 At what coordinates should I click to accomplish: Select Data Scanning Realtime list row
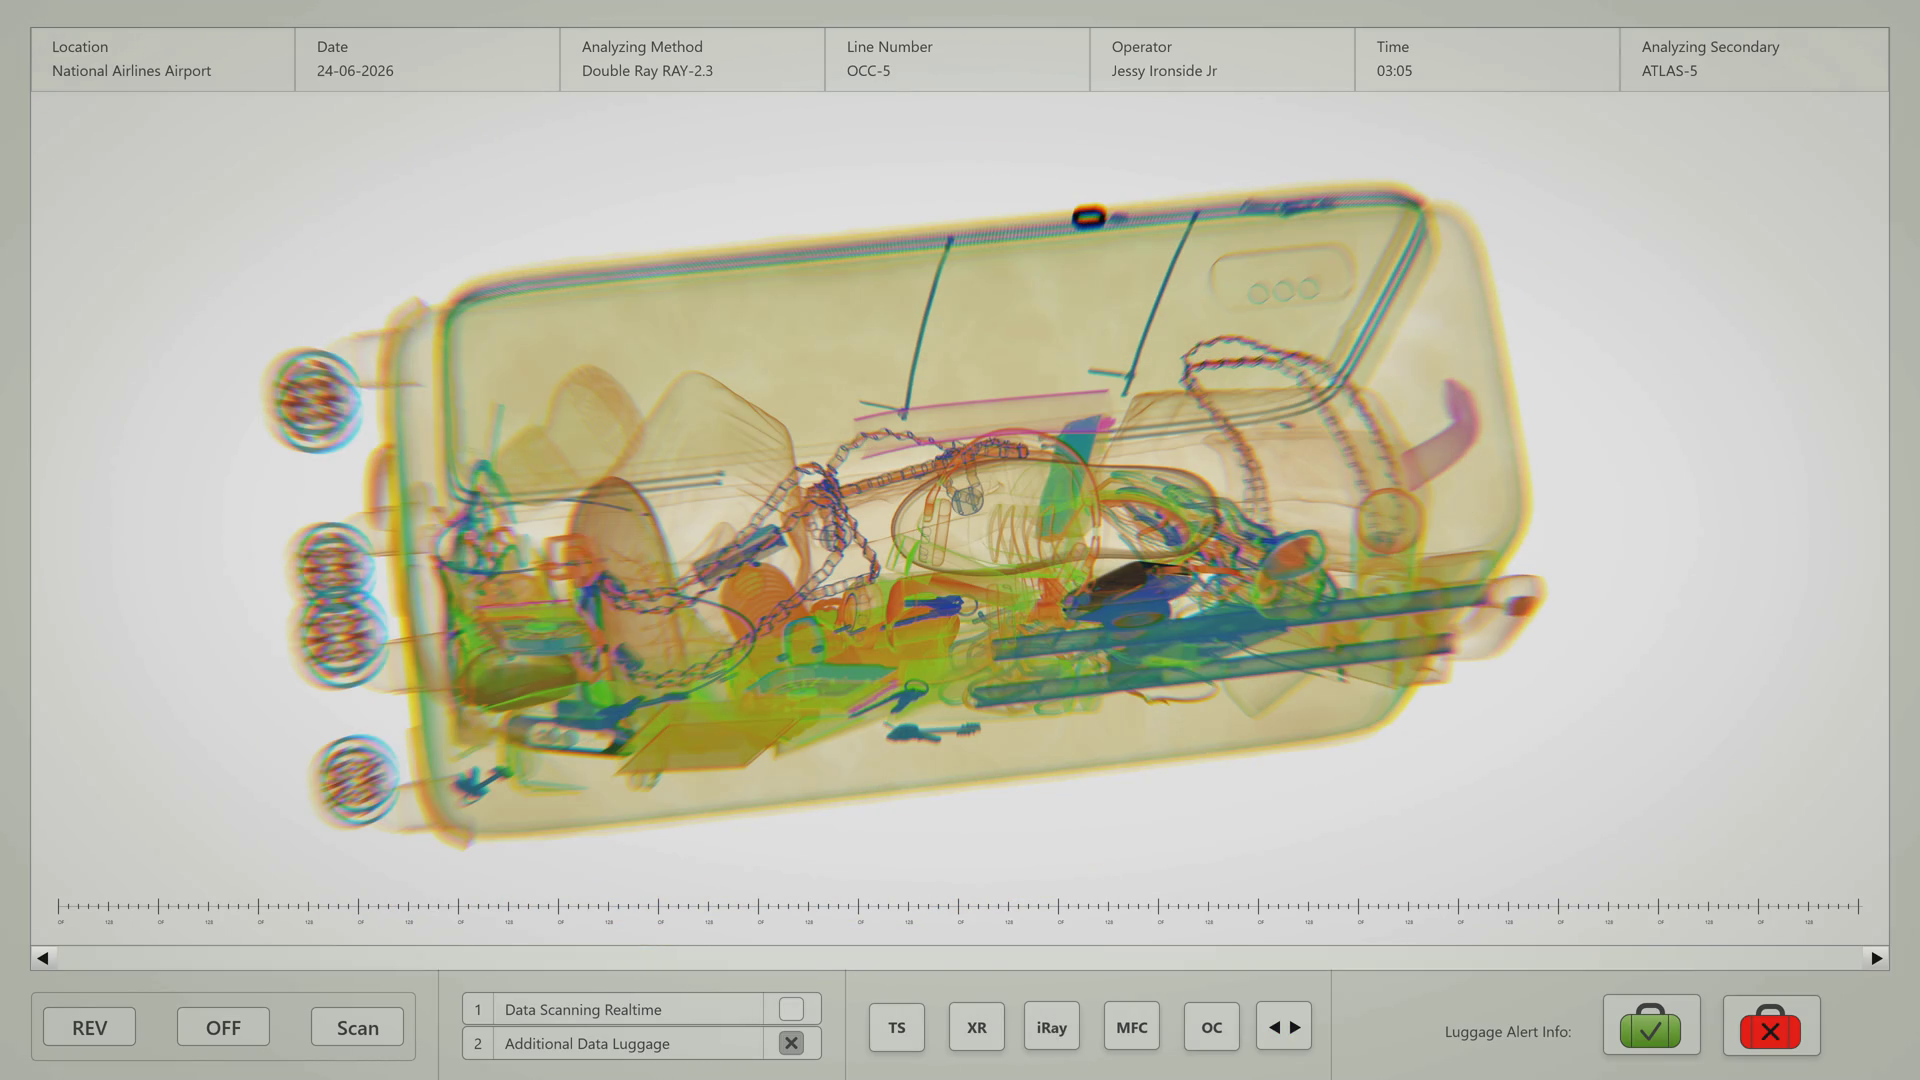pos(620,1009)
